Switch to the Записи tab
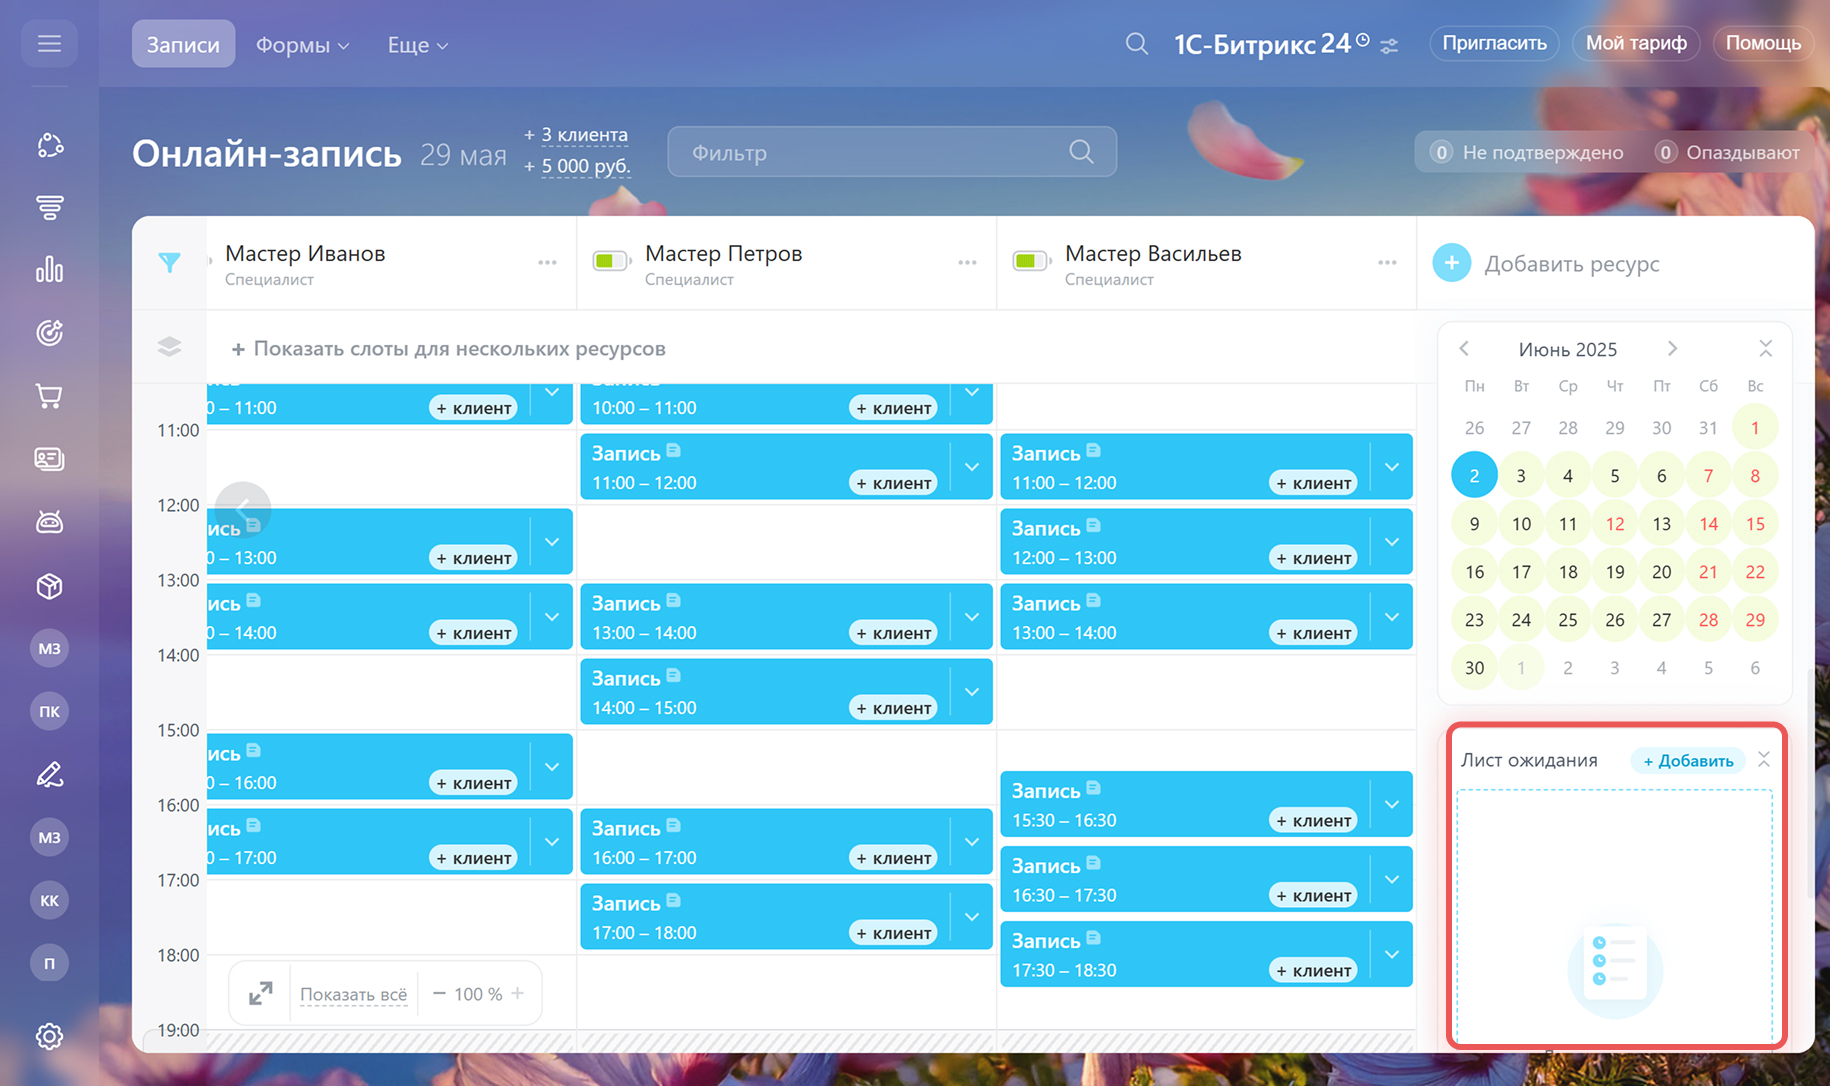 (183, 45)
